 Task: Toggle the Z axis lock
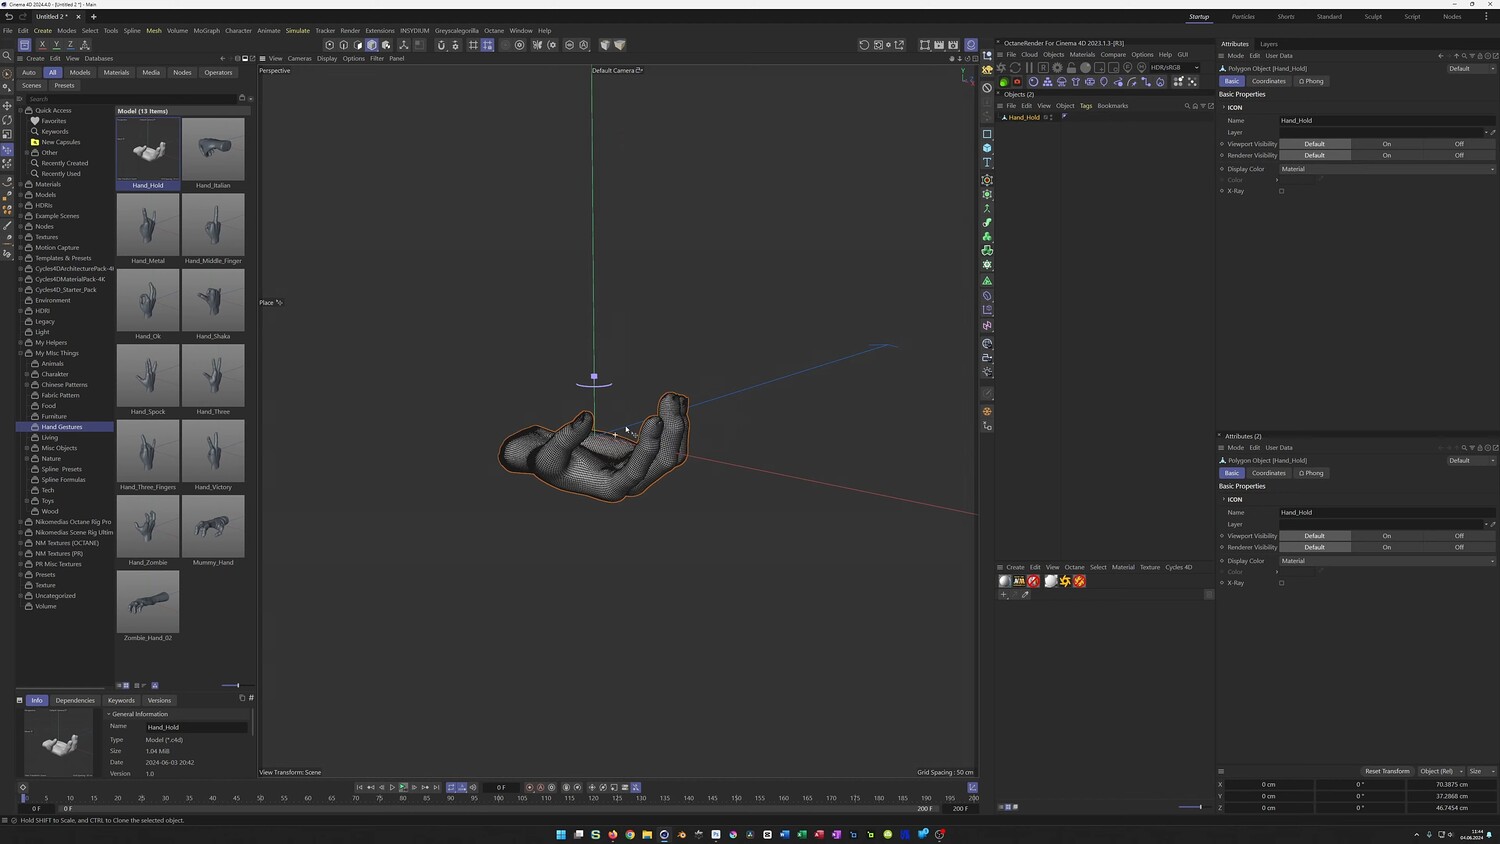tap(70, 45)
